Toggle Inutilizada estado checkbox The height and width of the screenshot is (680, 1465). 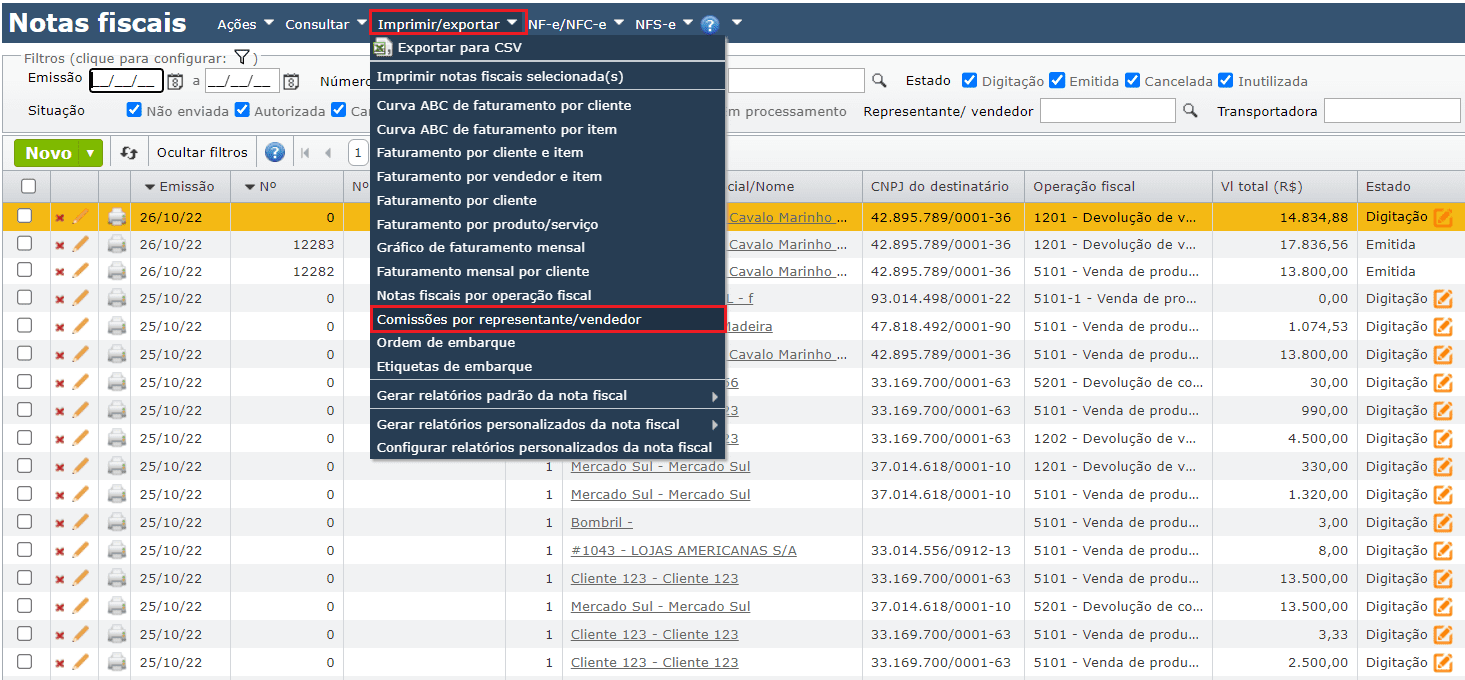tap(1225, 81)
